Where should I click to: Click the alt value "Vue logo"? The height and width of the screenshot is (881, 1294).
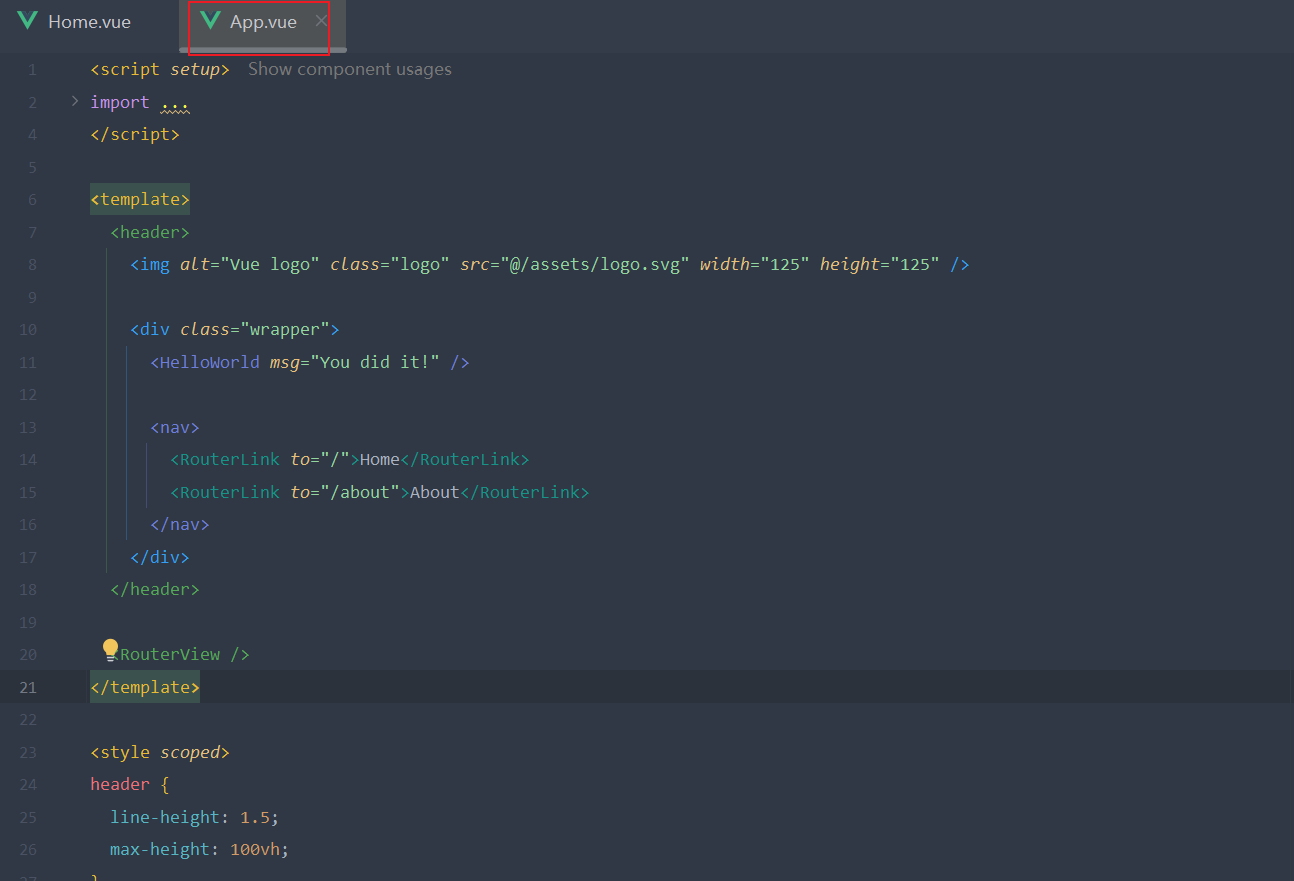tap(270, 264)
